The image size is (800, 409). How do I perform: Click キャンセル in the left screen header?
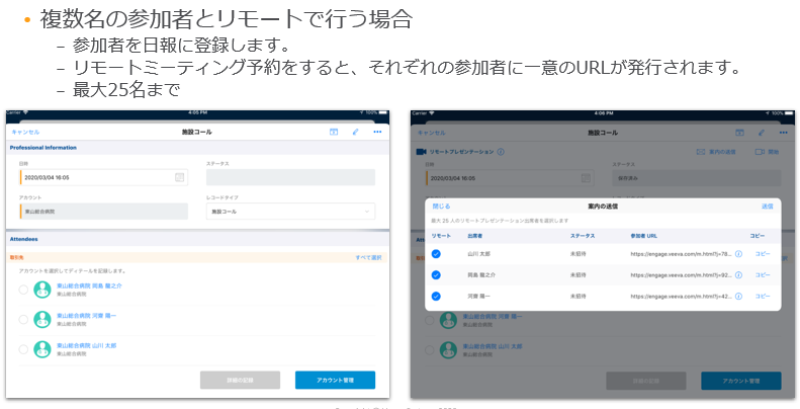(x=25, y=131)
